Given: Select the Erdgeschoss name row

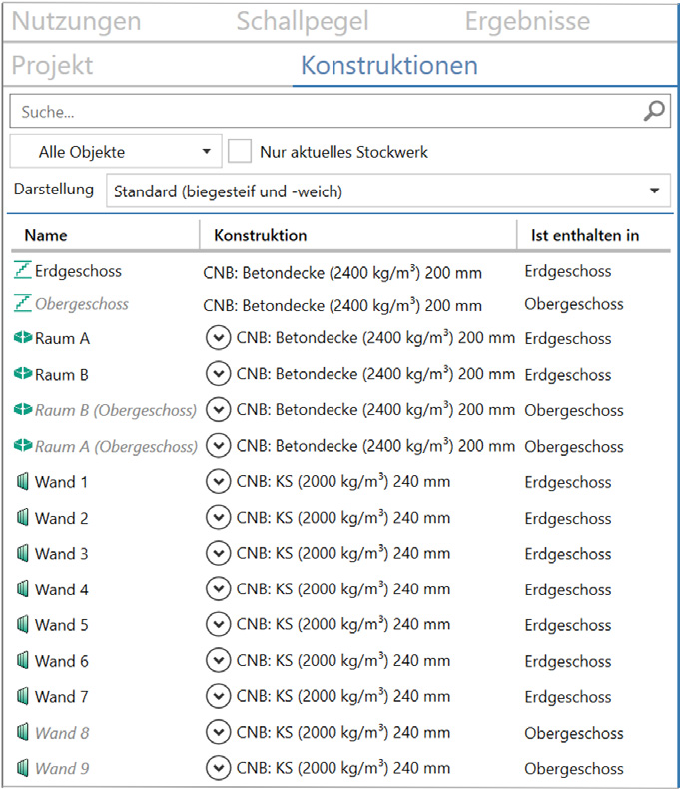Looking at the screenshot, I should (x=78, y=271).
